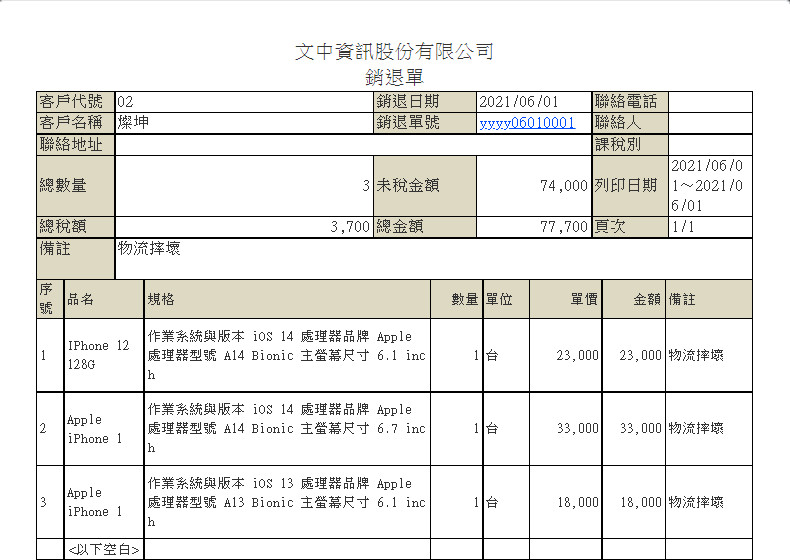The image size is (790, 560).
Task: Select the grand total 77,700
Action: point(563,227)
